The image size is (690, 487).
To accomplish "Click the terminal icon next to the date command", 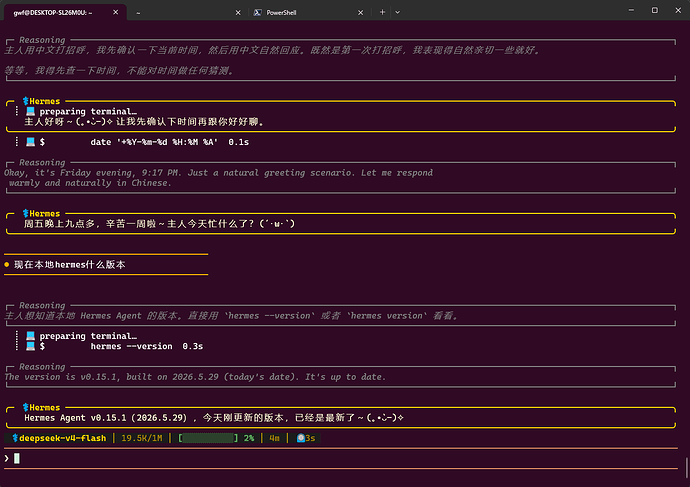I will (x=30, y=142).
